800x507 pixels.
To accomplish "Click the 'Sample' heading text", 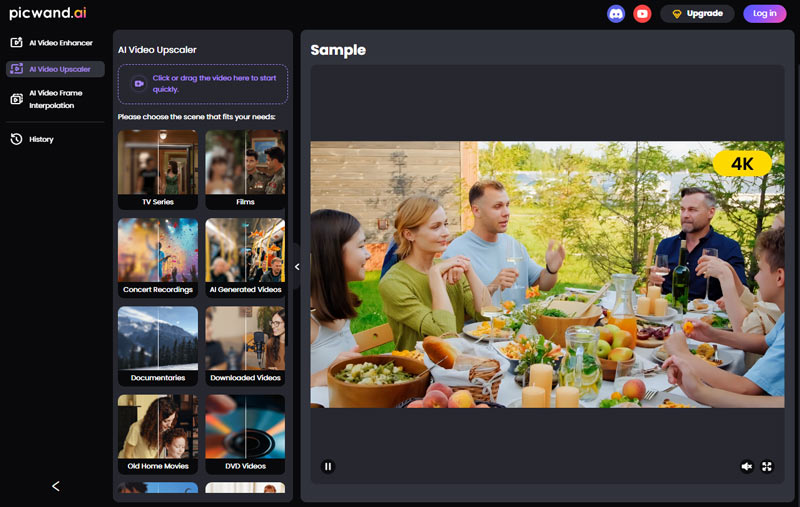I will [x=338, y=50].
